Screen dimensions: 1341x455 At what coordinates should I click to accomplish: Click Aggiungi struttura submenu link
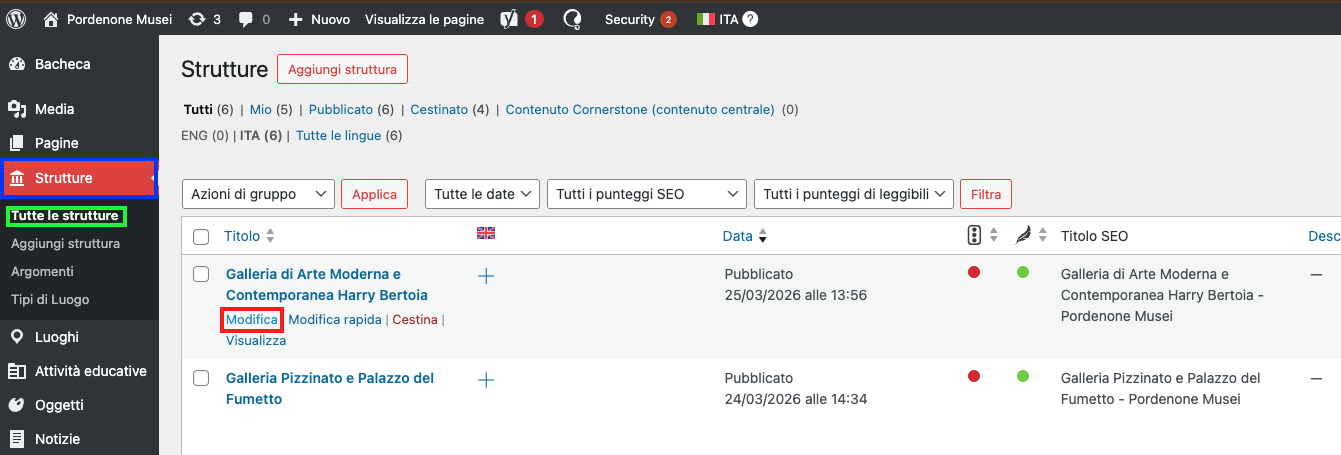65,244
